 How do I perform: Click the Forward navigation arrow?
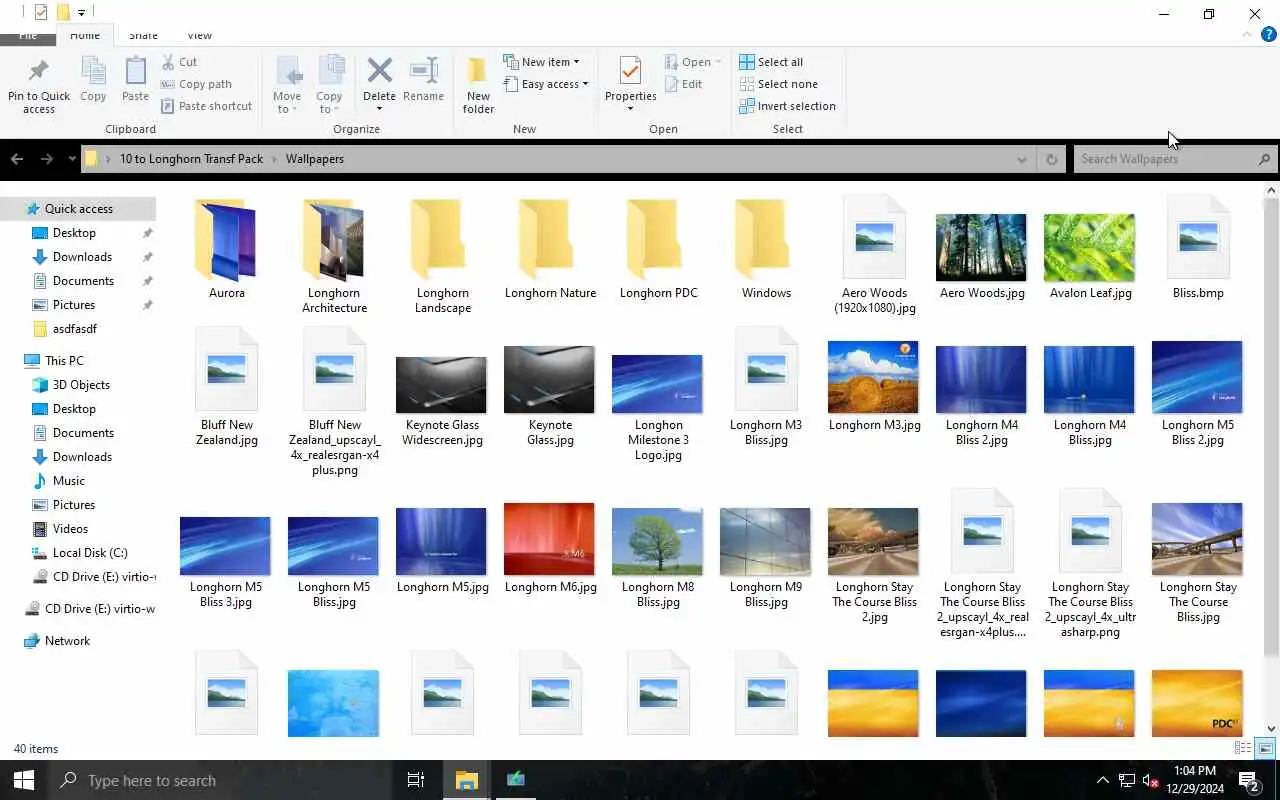tap(47, 159)
